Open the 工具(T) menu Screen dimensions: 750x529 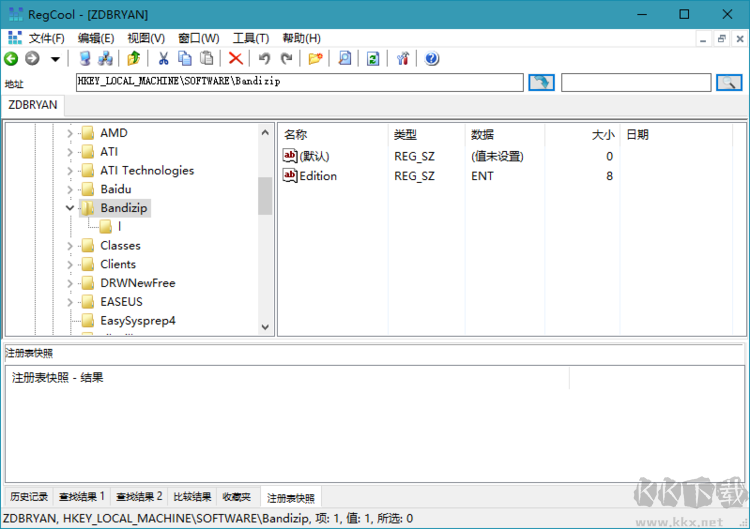coord(251,38)
